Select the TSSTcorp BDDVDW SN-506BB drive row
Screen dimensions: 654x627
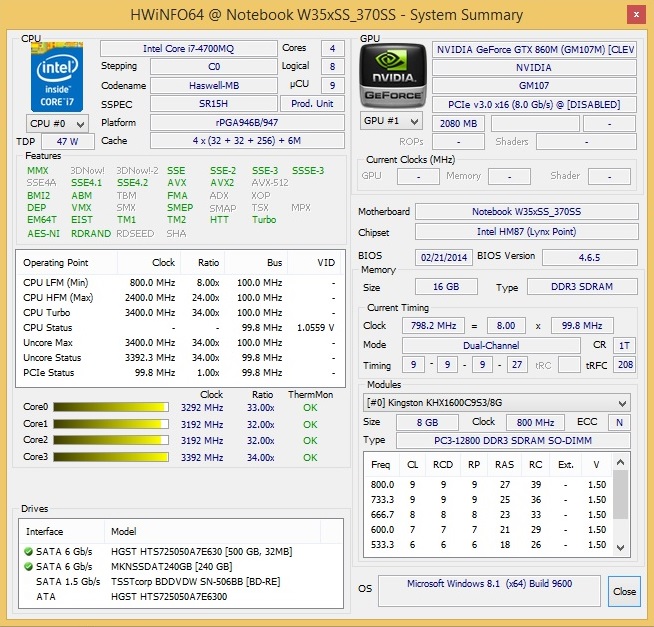pos(181,582)
